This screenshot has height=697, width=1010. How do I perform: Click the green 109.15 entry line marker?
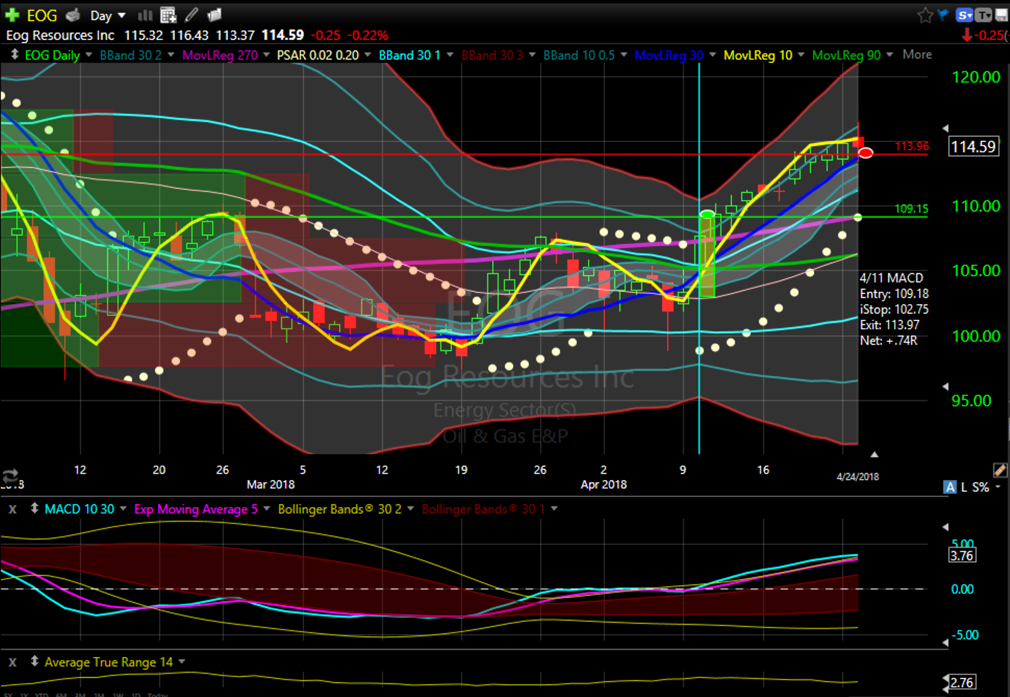(911, 209)
